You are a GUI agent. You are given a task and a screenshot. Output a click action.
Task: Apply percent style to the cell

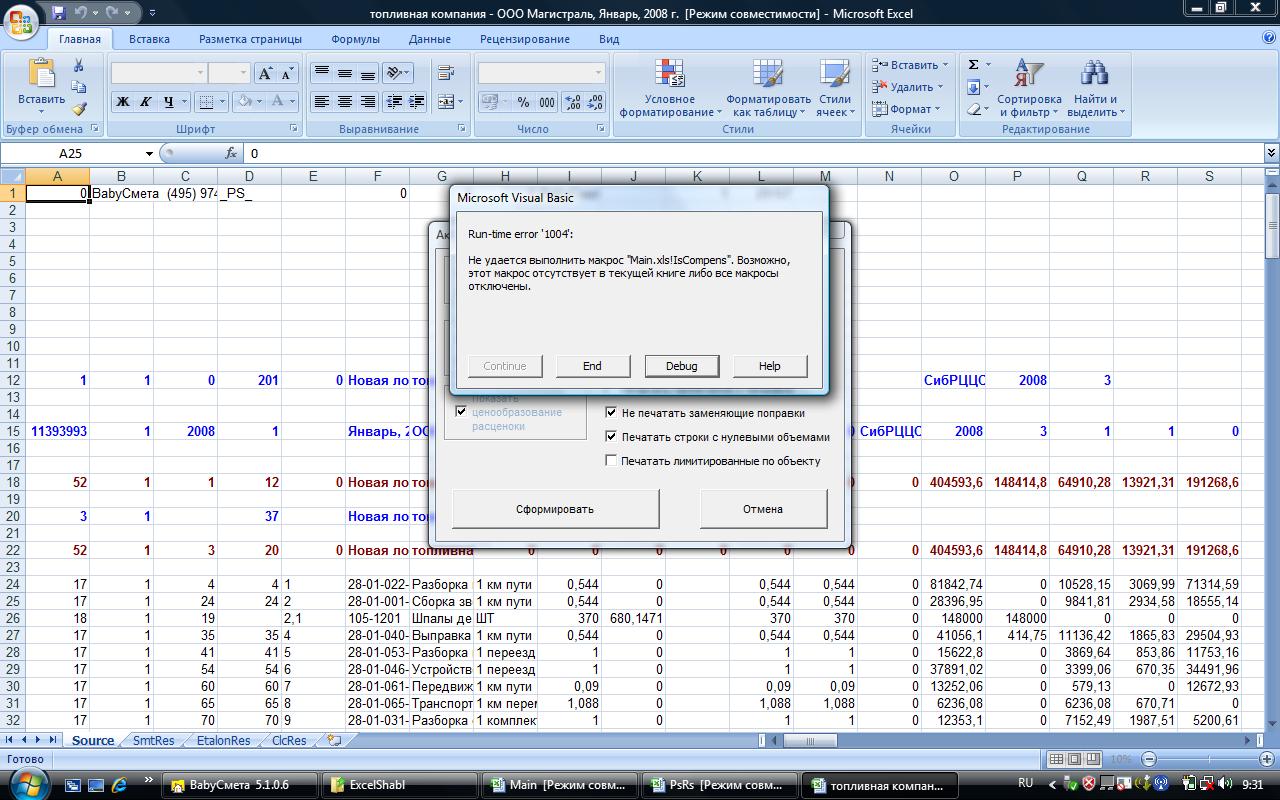[524, 102]
